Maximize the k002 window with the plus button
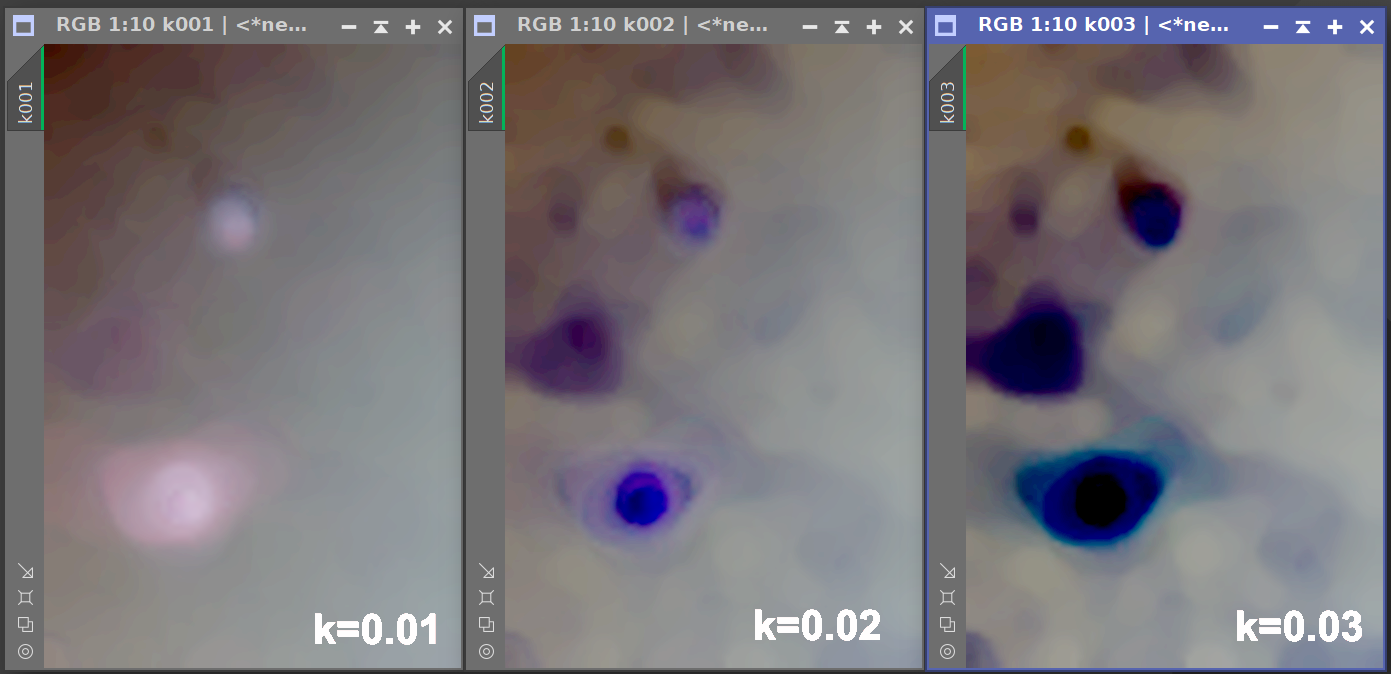 click(874, 27)
